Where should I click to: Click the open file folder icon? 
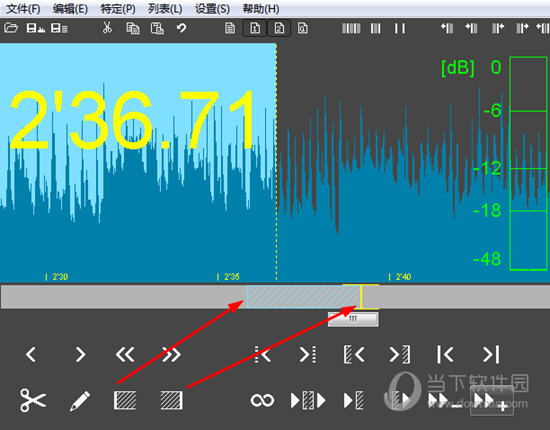click(11, 28)
